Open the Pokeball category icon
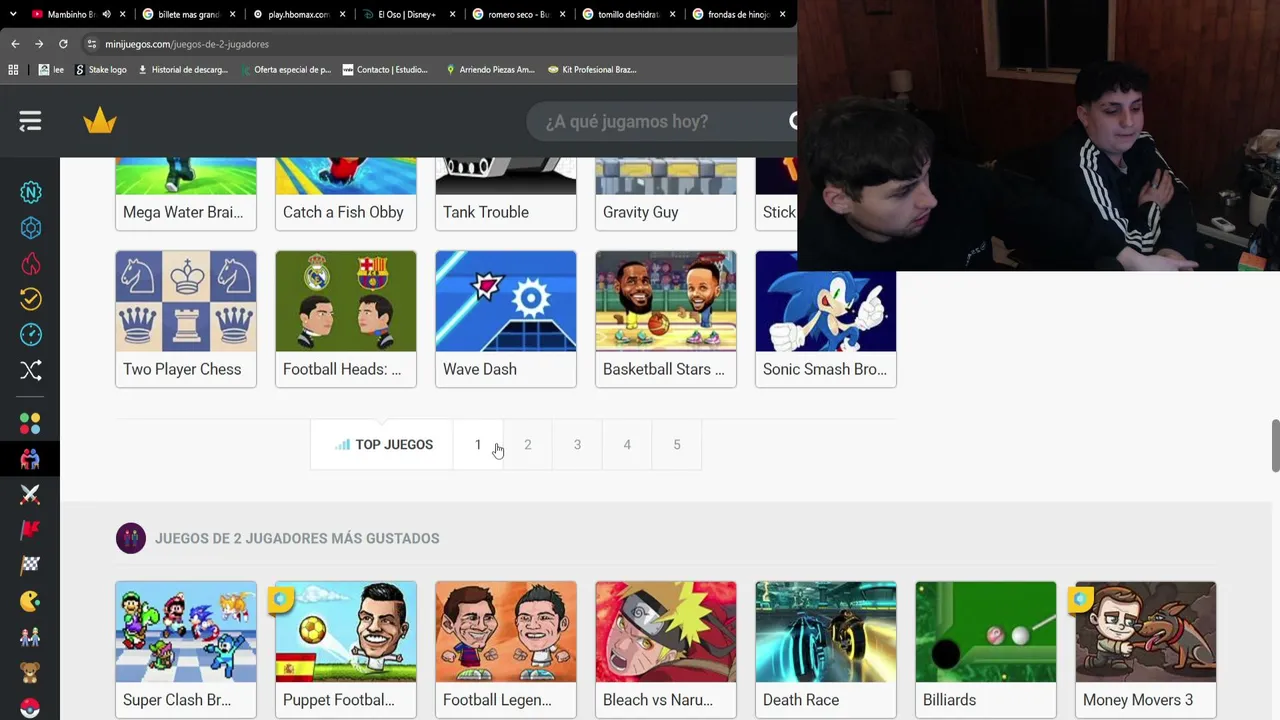The height and width of the screenshot is (720, 1280). (30, 707)
